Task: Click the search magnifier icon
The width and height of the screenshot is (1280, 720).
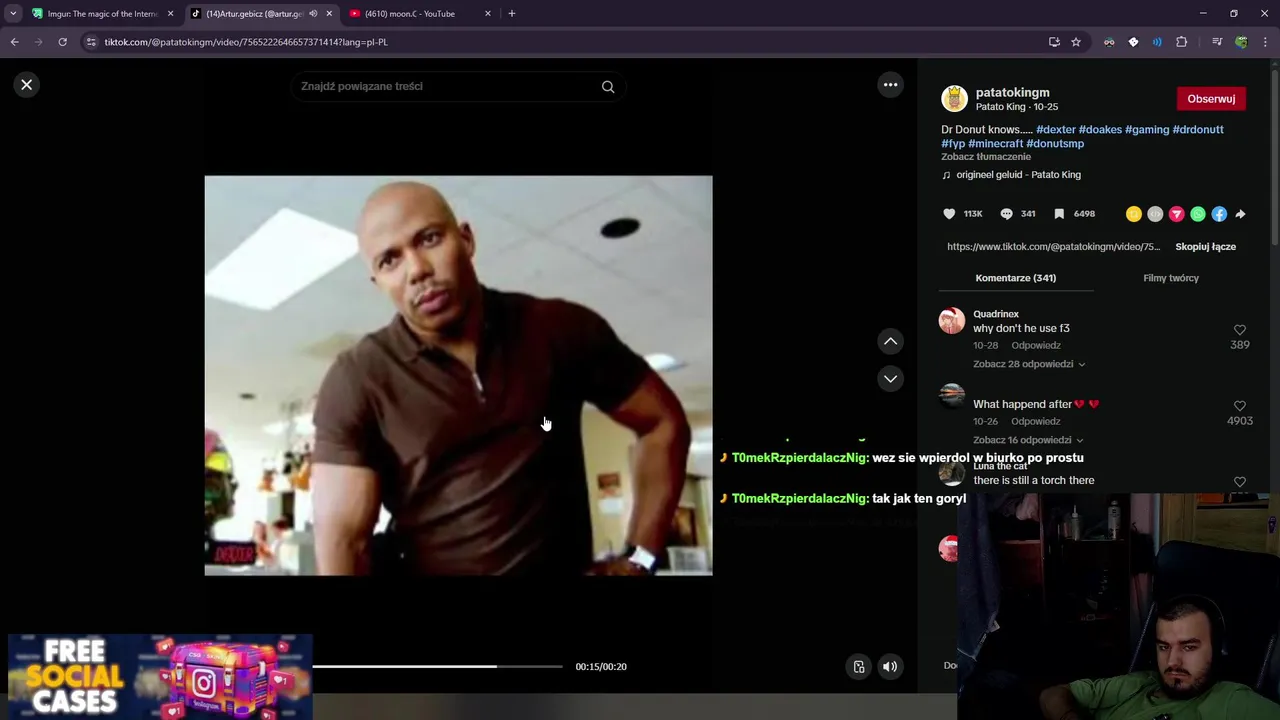Action: pyautogui.click(x=608, y=86)
